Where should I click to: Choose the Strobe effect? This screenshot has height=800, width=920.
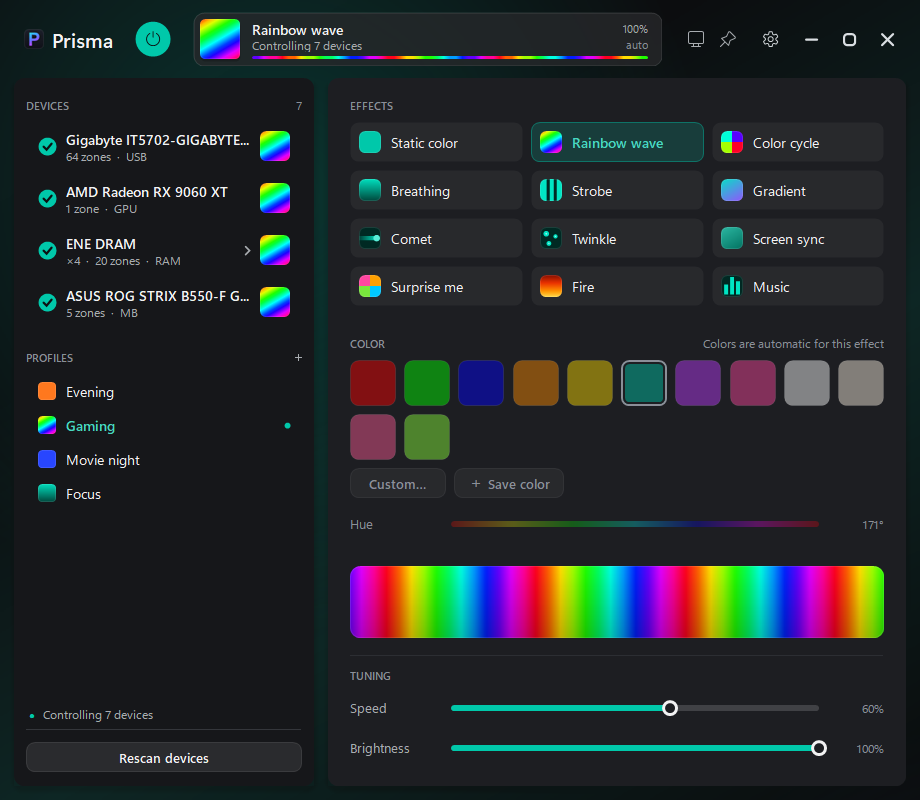617,191
